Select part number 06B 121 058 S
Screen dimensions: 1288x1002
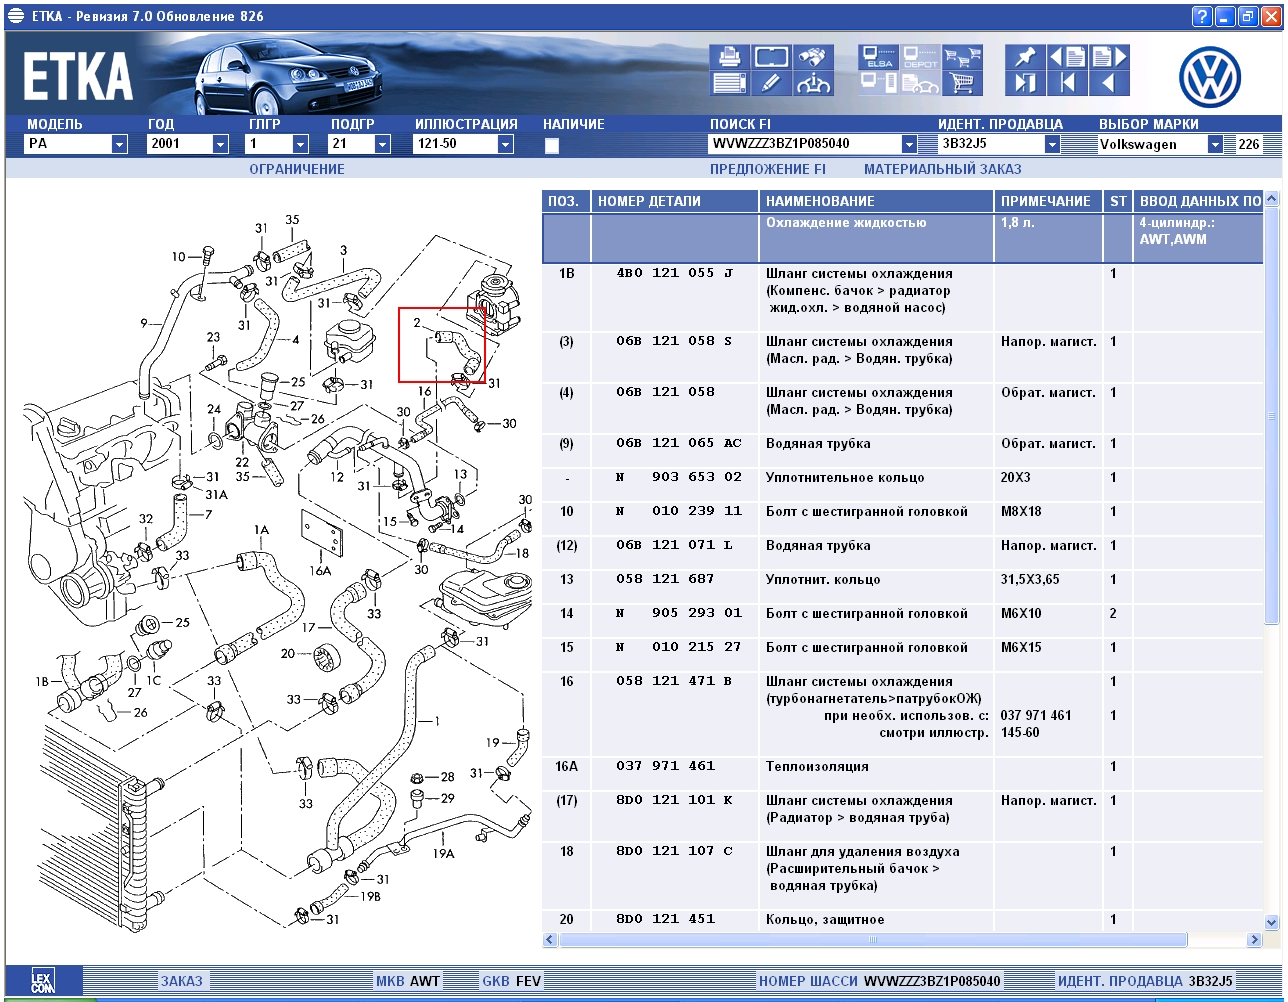pyautogui.click(x=675, y=341)
